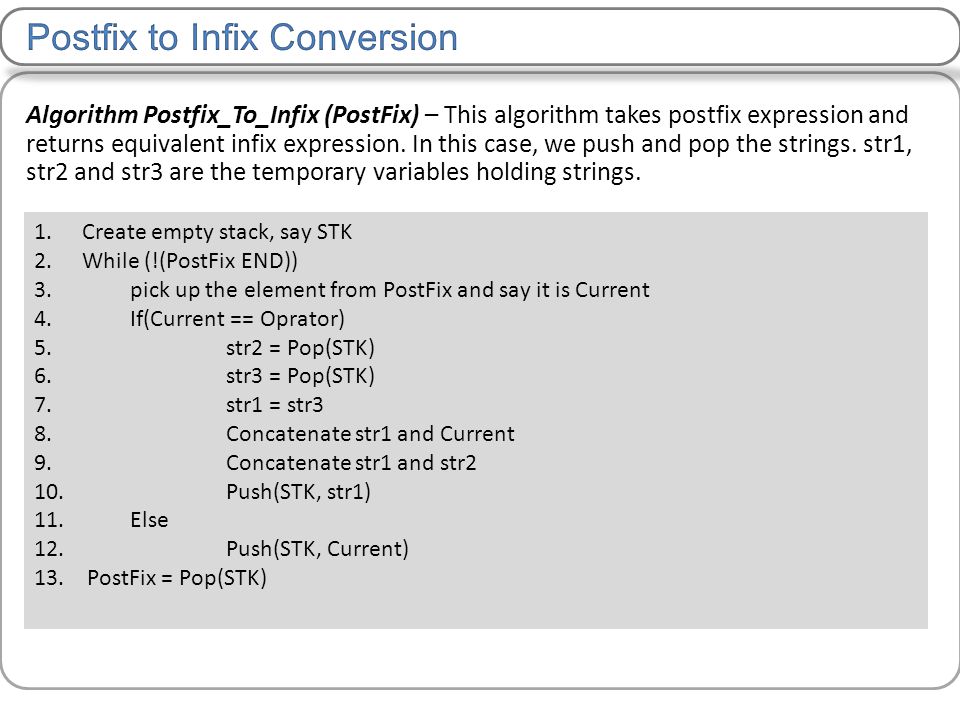Viewport: 960px width, 720px height.
Task: Click empty gray area below the algorithm
Action: tap(476, 610)
